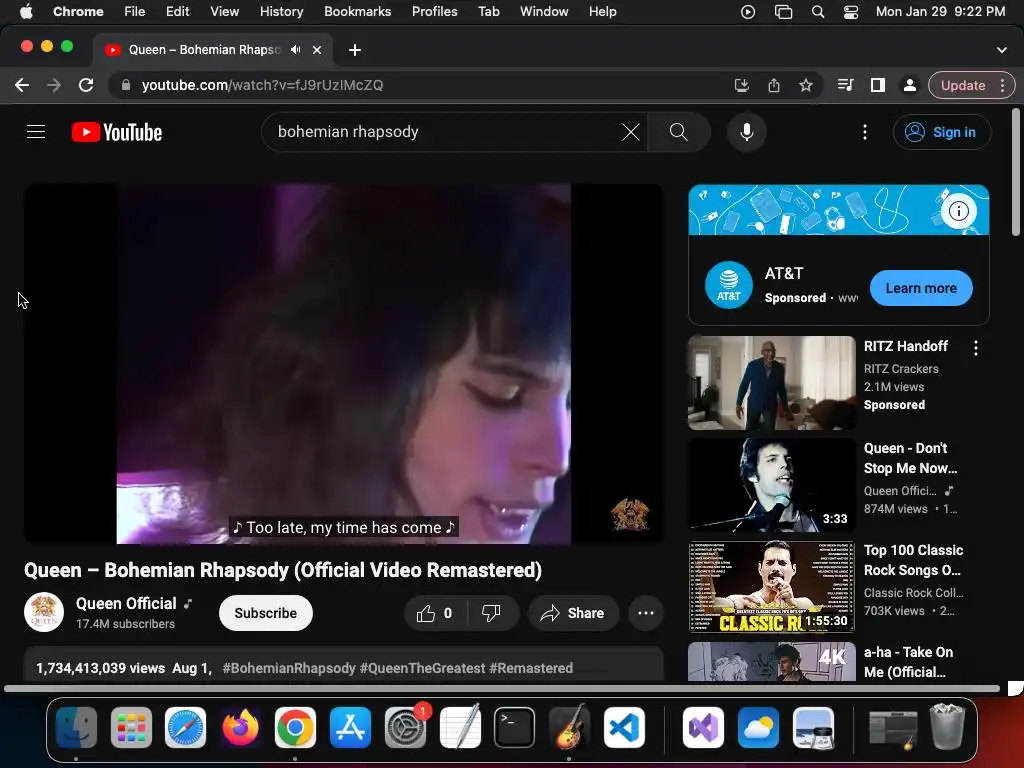Click the Queen crest watermark in video
This screenshot has height=768, width=1024.
tap(630, 514)
